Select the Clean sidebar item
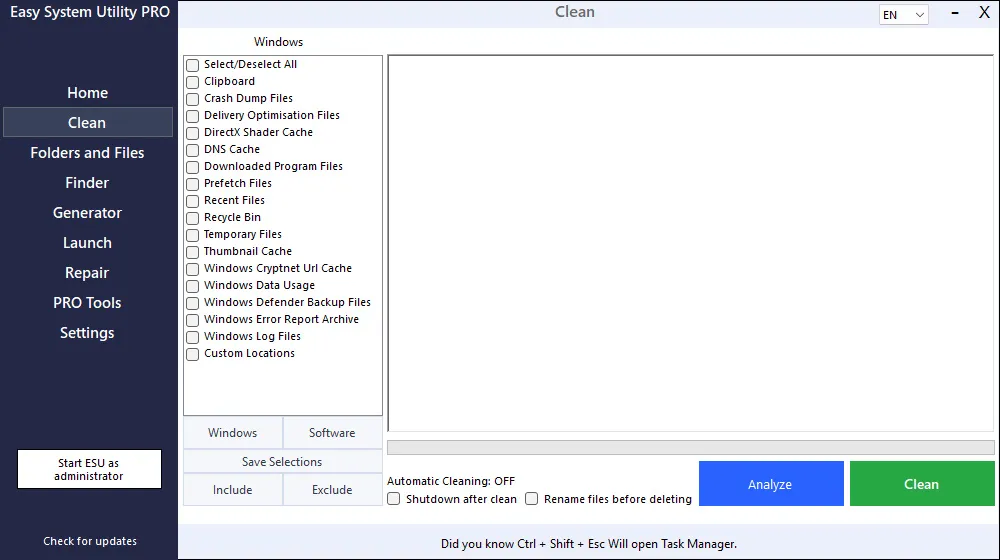 [x=87, y=122]
